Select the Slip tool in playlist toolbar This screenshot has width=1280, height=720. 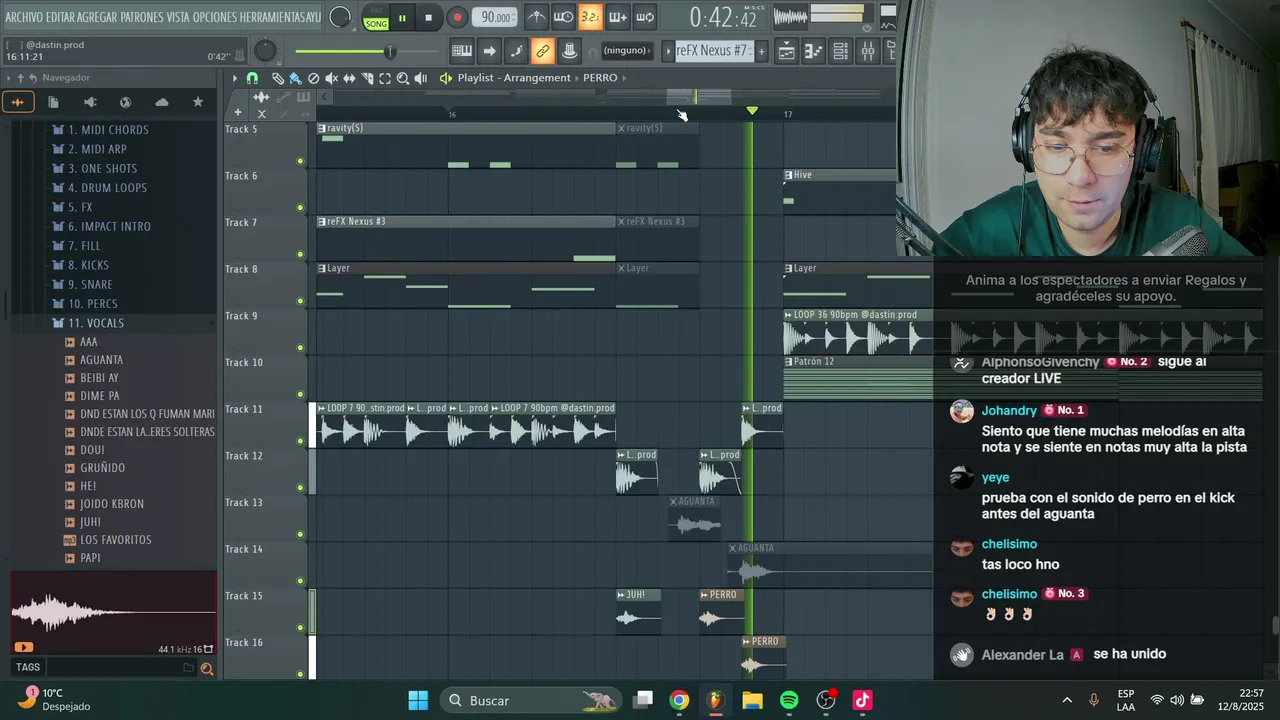(349, 78)
